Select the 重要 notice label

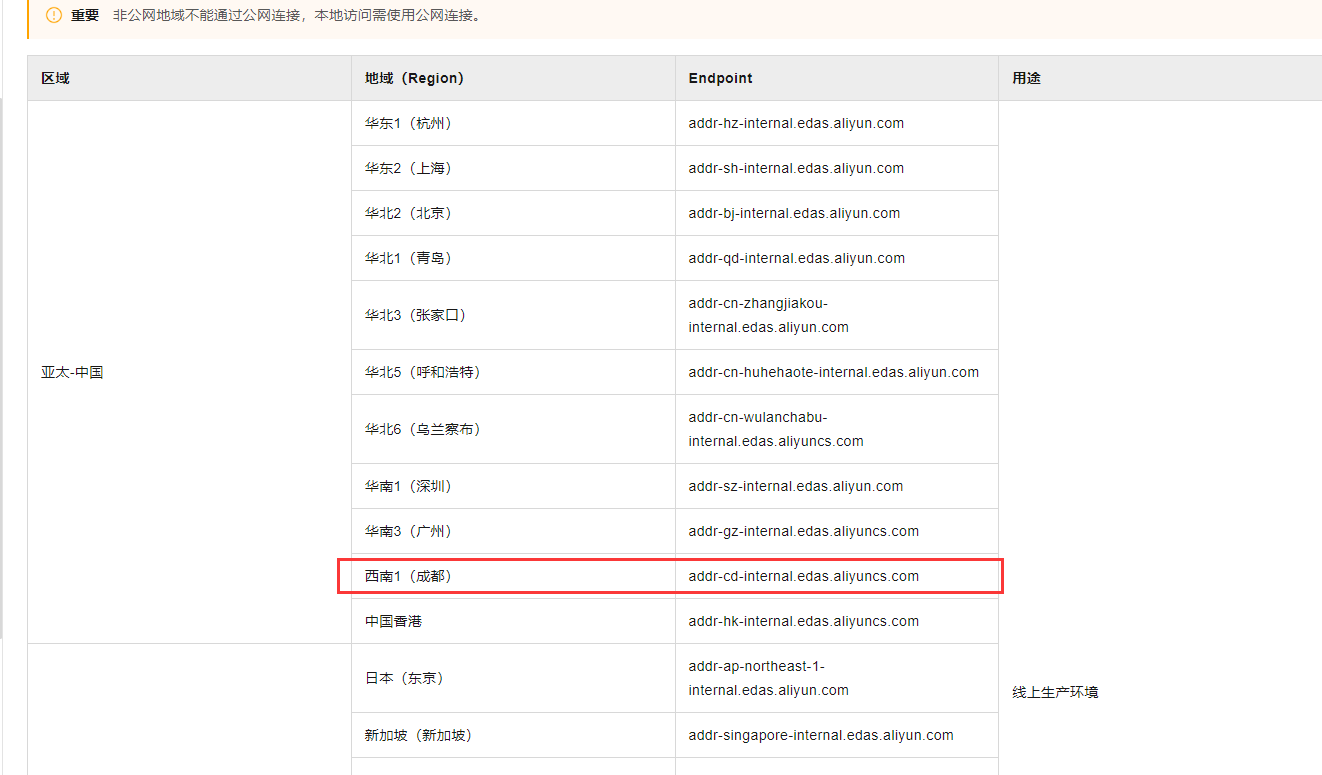point(85,15)
